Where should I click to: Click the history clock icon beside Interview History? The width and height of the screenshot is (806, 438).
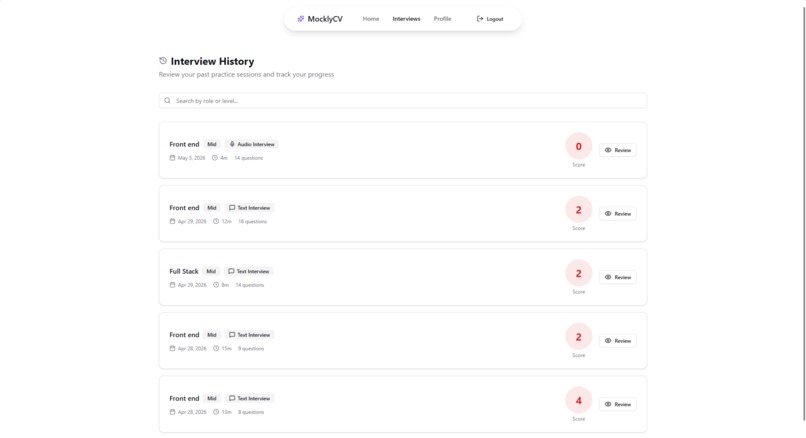point(163,61)
